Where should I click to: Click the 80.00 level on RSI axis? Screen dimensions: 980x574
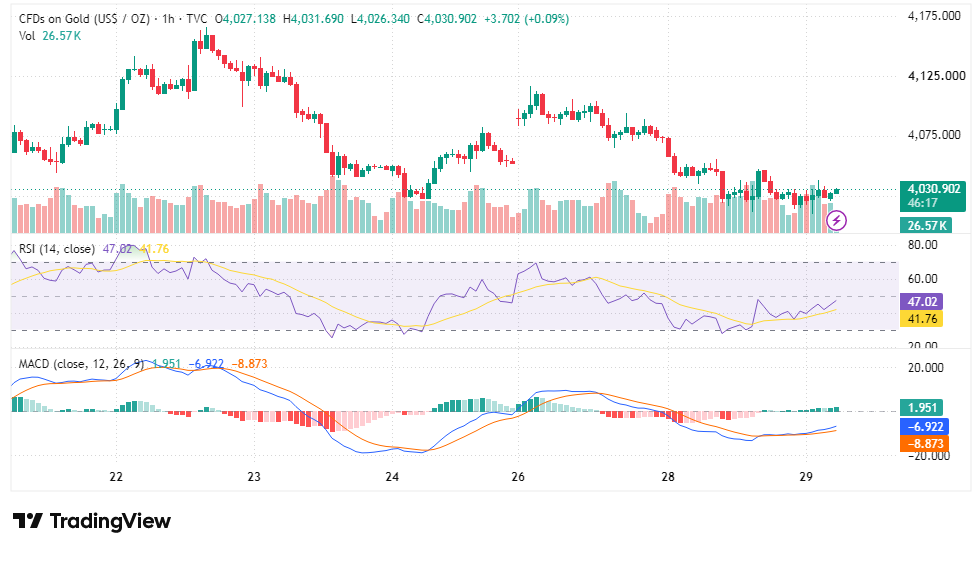coord(922,244)
